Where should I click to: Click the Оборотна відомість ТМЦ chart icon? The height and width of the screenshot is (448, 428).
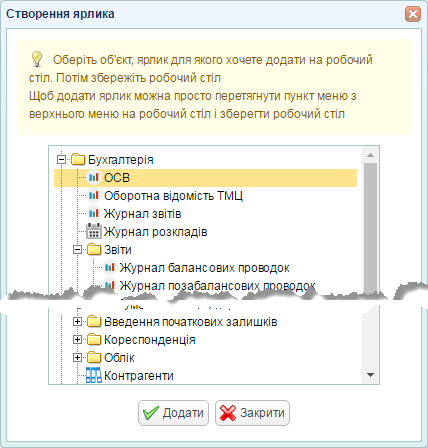[94, 195]
